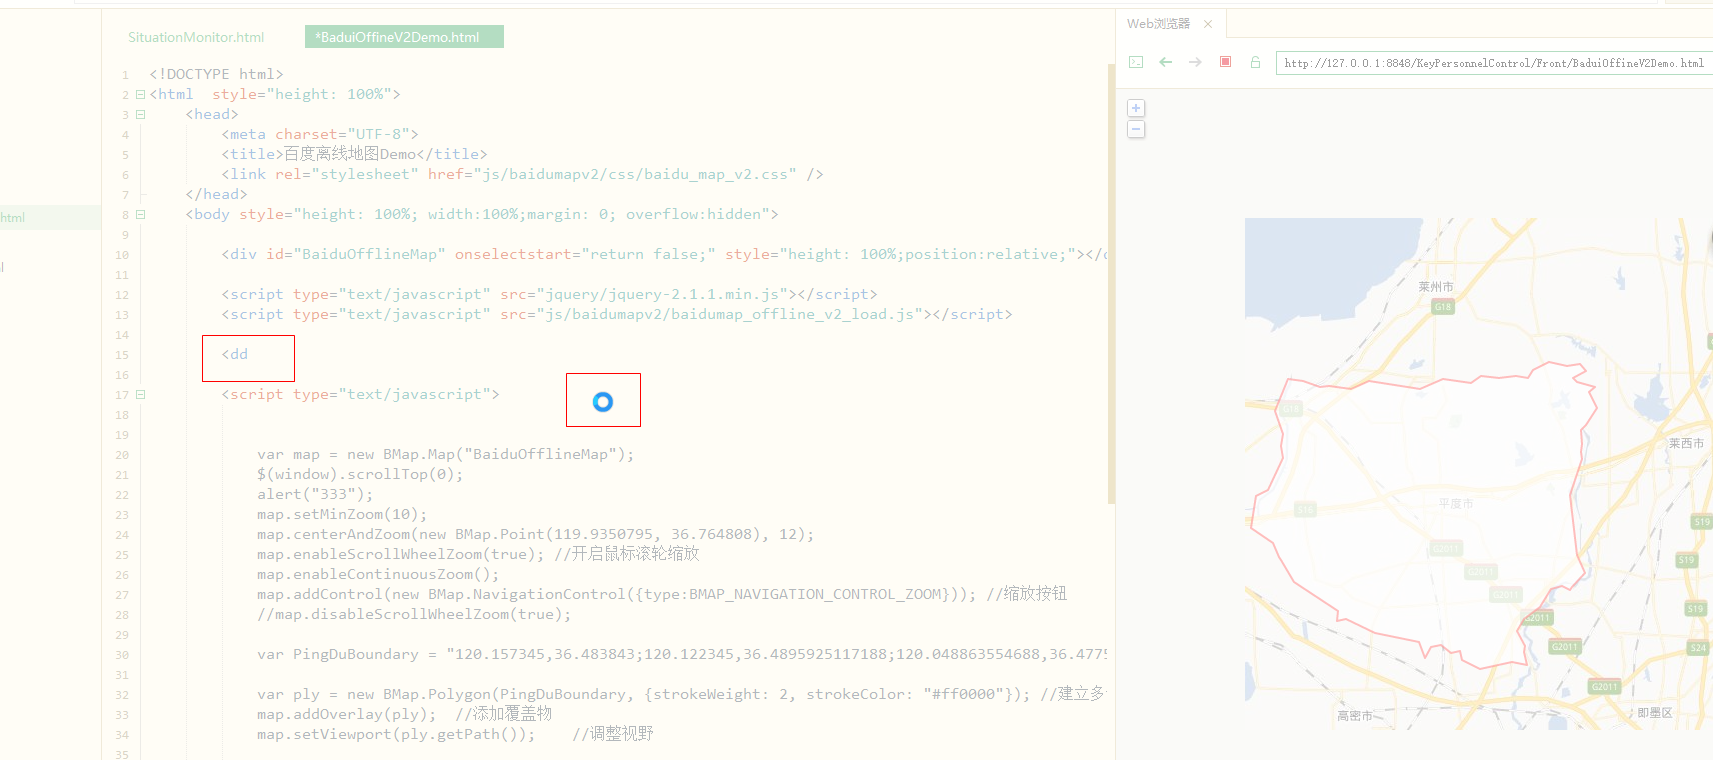Collapse the head block on line 3
Image resolution: width=1713 pixels, height=760 pixels.
pyautogui.click(x=141, y=115)
